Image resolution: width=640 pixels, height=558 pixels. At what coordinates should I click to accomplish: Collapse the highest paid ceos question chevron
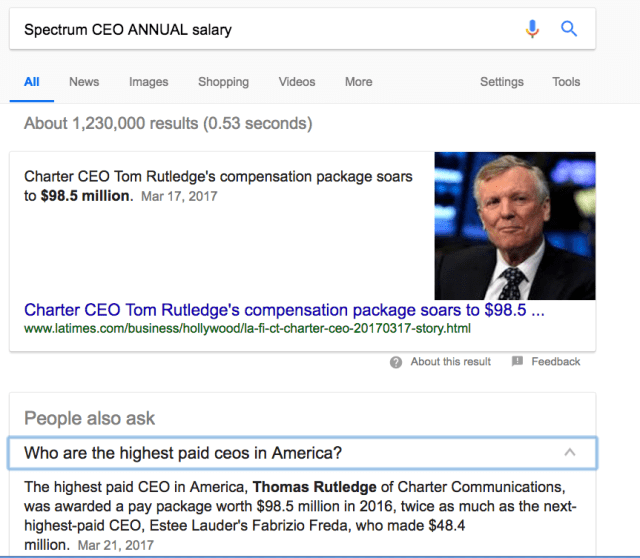coord(570,452)
